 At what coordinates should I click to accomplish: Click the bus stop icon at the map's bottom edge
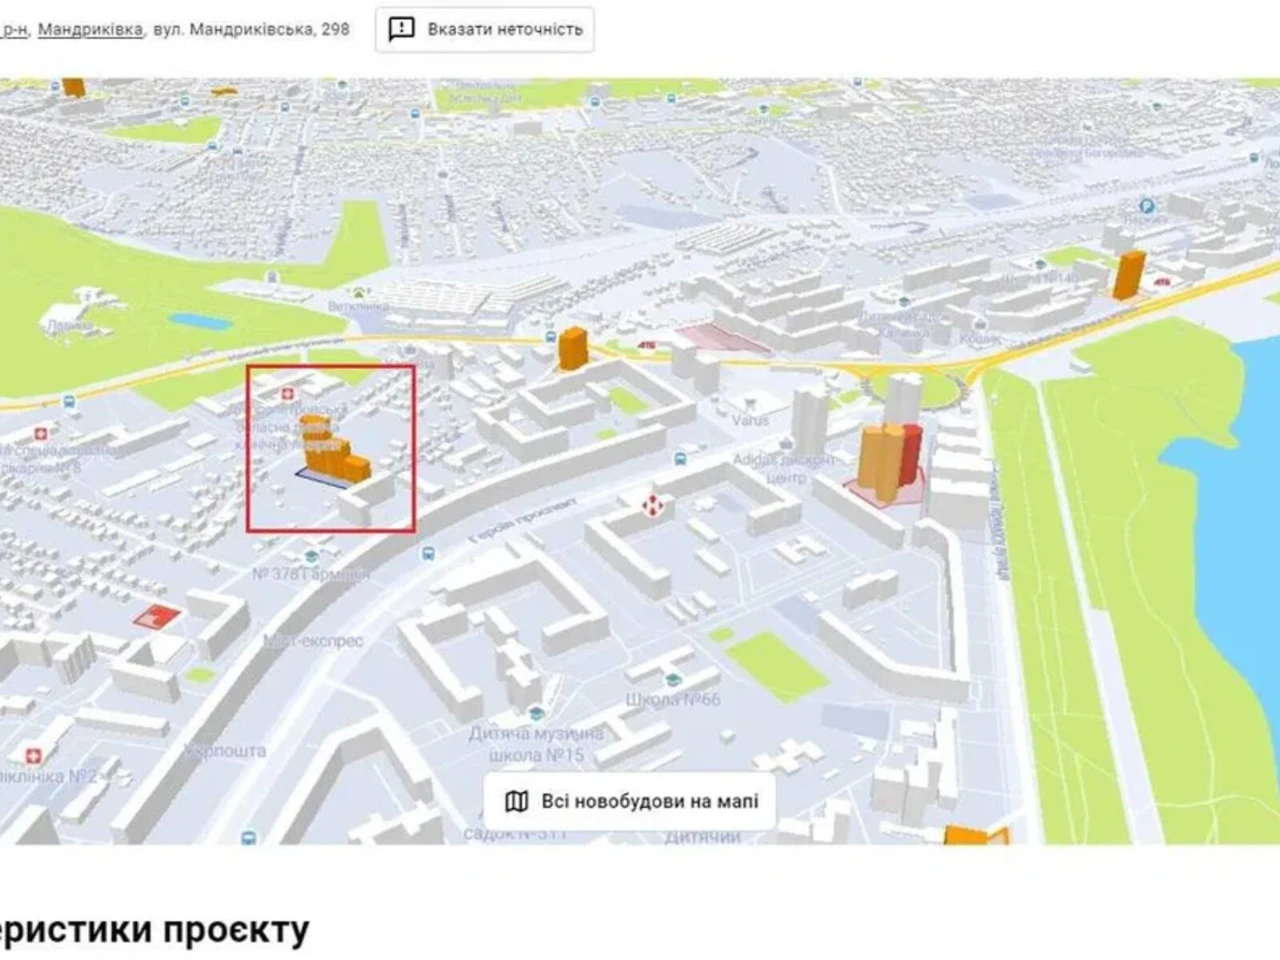(x=249, y=838)
